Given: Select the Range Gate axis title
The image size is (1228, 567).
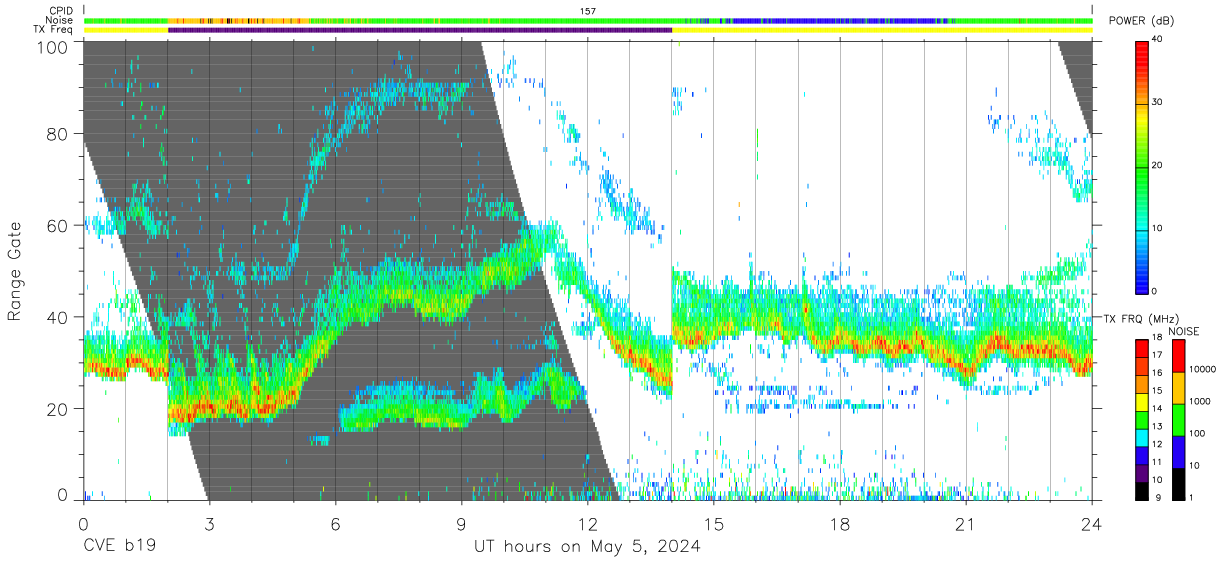Looking at the screenshot, I should 15,272.
